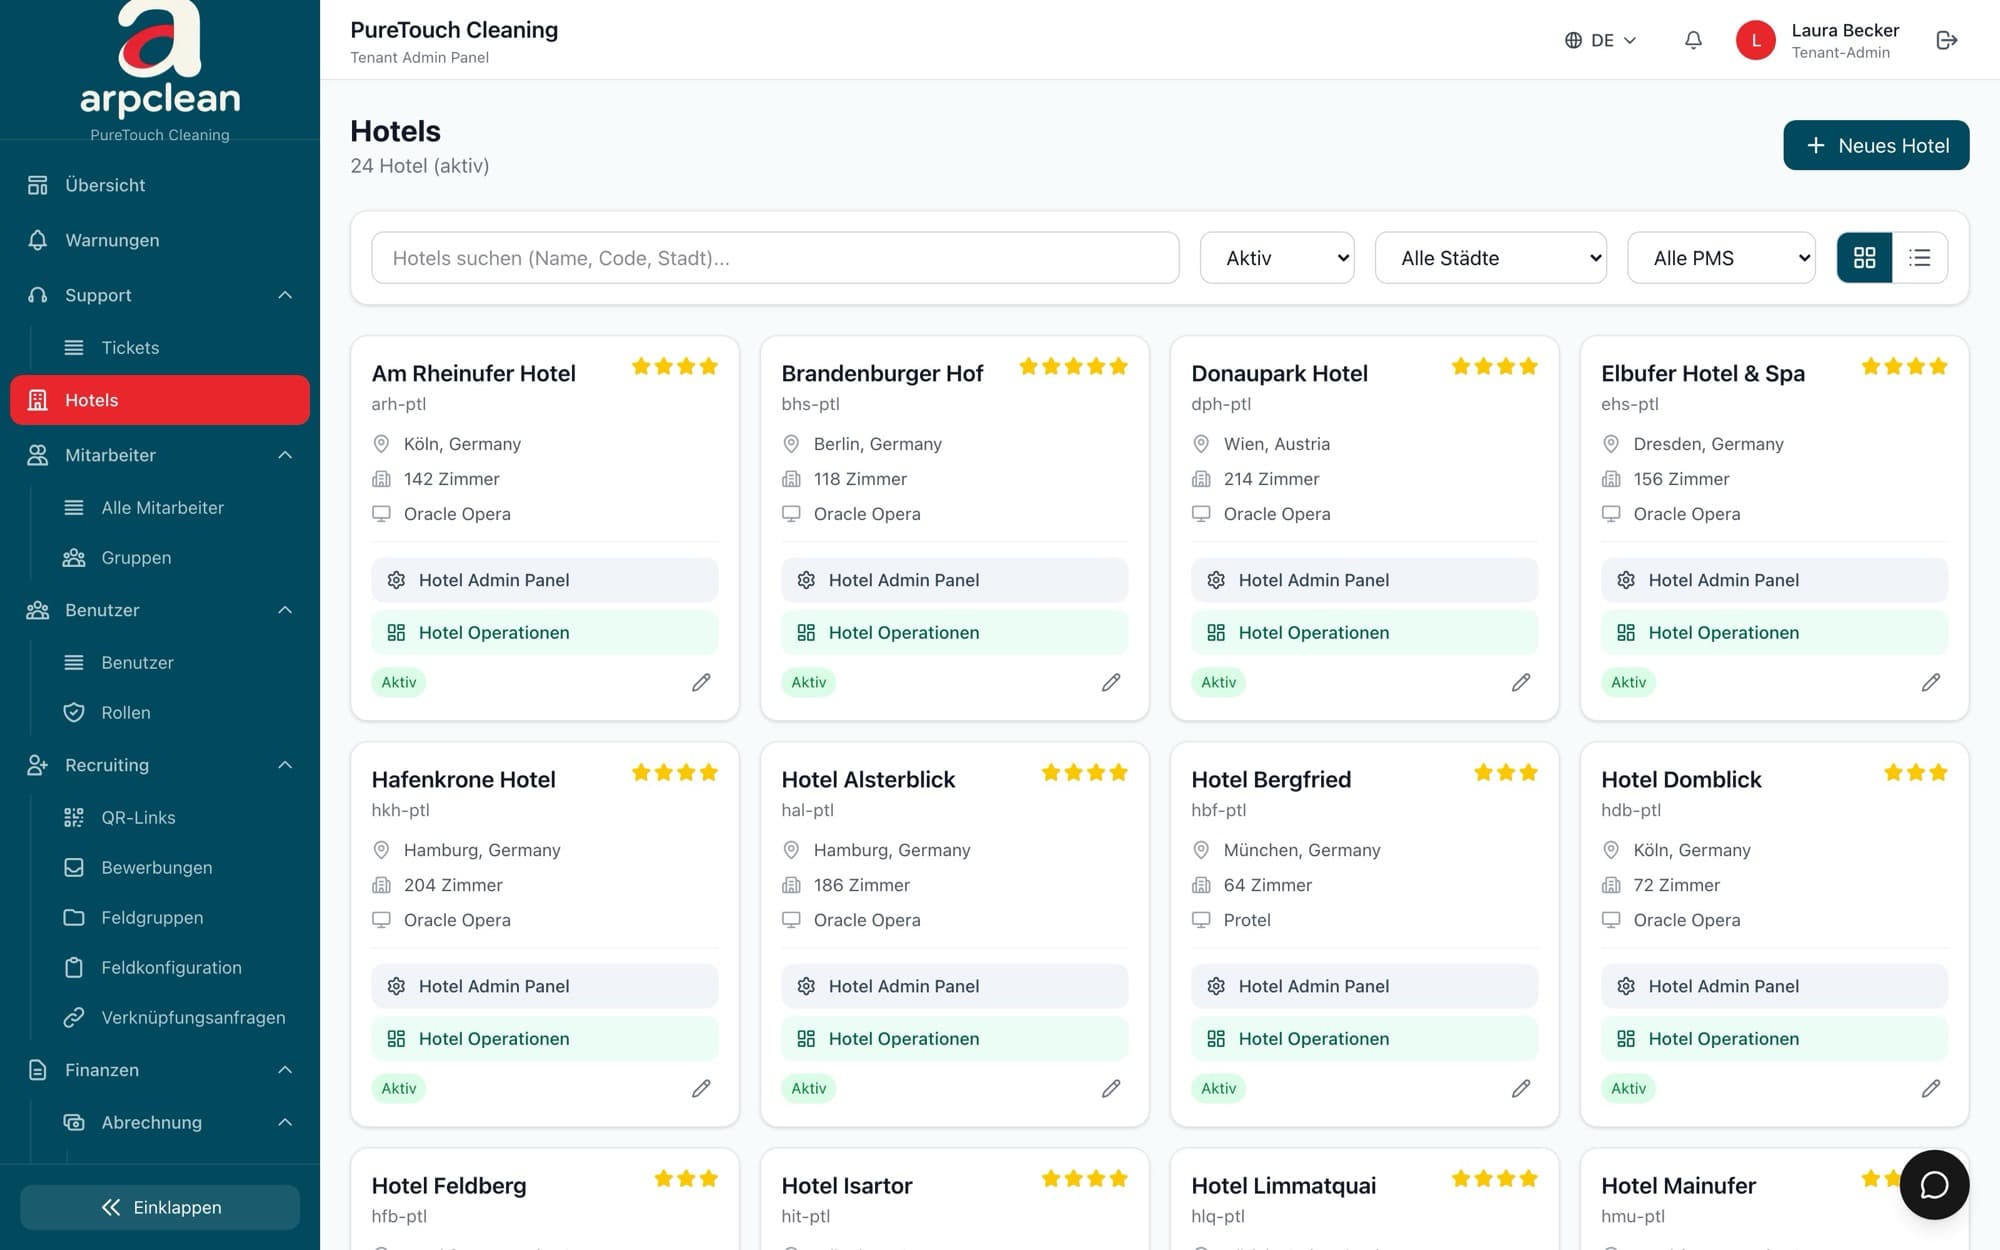Open Hotel Operationen for Donaupark Hotel
The image size is (2000, 1250).
[1364, 632]
